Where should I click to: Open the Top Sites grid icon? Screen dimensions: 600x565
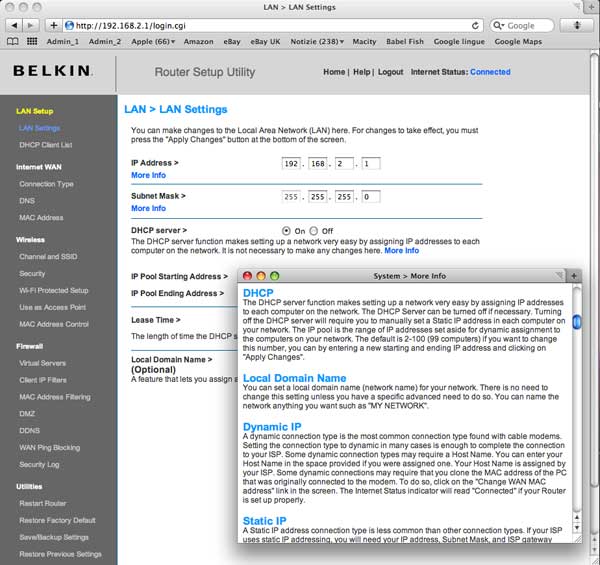click(x=32, y=41)
